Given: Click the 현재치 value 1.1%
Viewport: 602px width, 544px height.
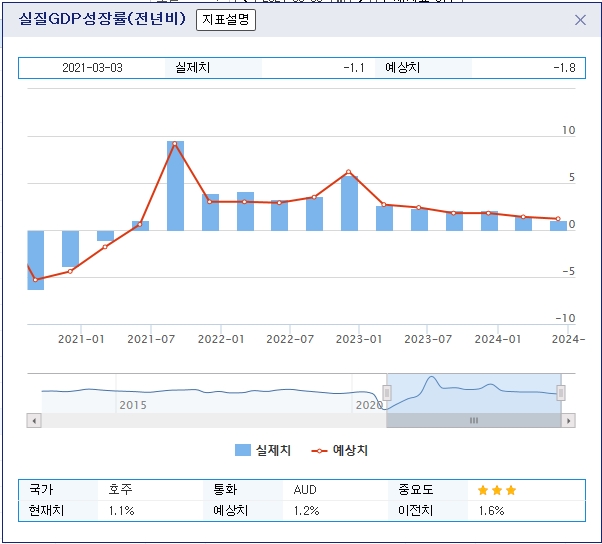Looking at the screenshot, I should click(121, 511).
